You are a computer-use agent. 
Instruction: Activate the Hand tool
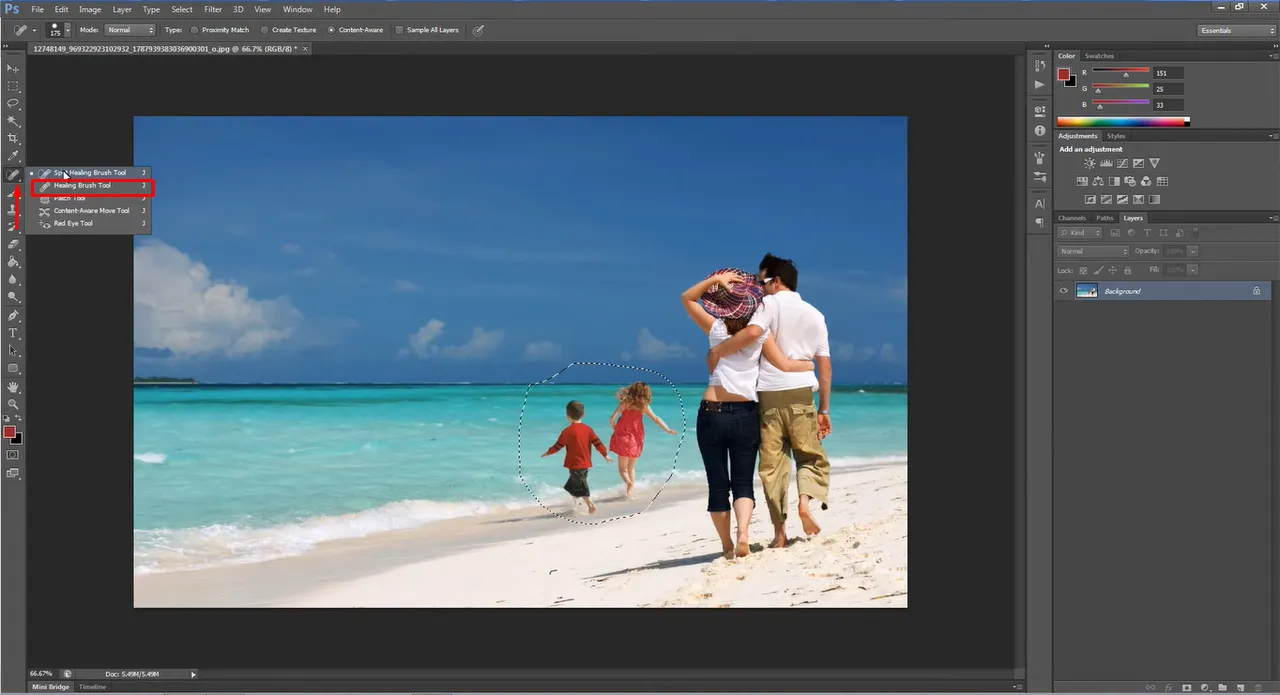(13, 386)
